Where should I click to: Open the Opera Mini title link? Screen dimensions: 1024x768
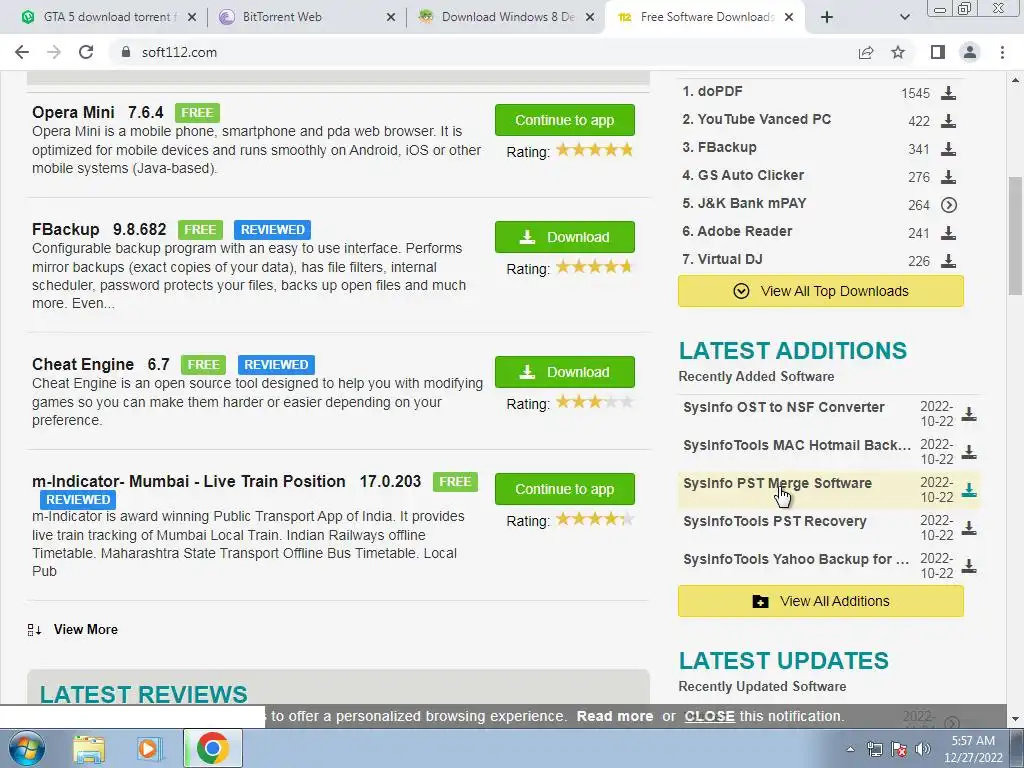coord(73,112)
